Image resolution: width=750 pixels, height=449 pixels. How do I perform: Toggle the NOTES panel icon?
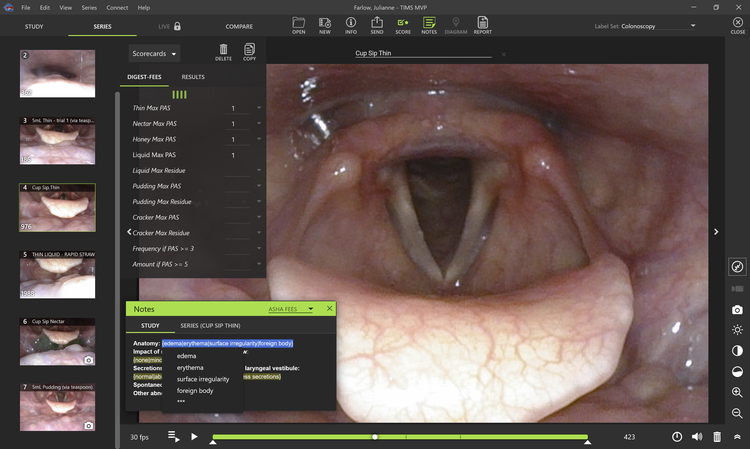click(429, 25)
